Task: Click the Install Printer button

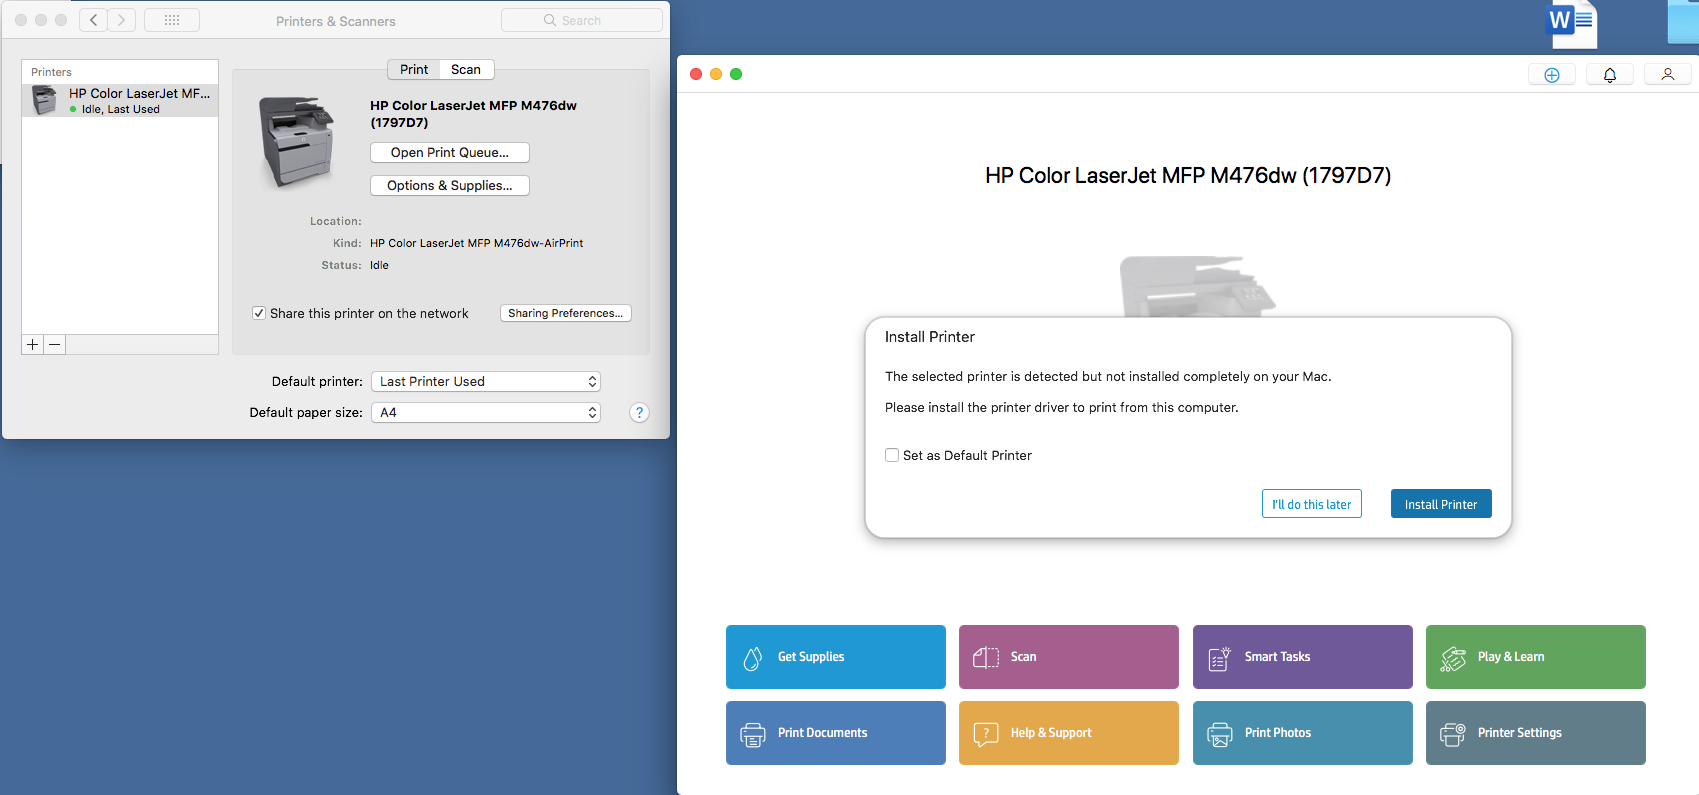Action: pyautogui.click(x=1441, y=504)
